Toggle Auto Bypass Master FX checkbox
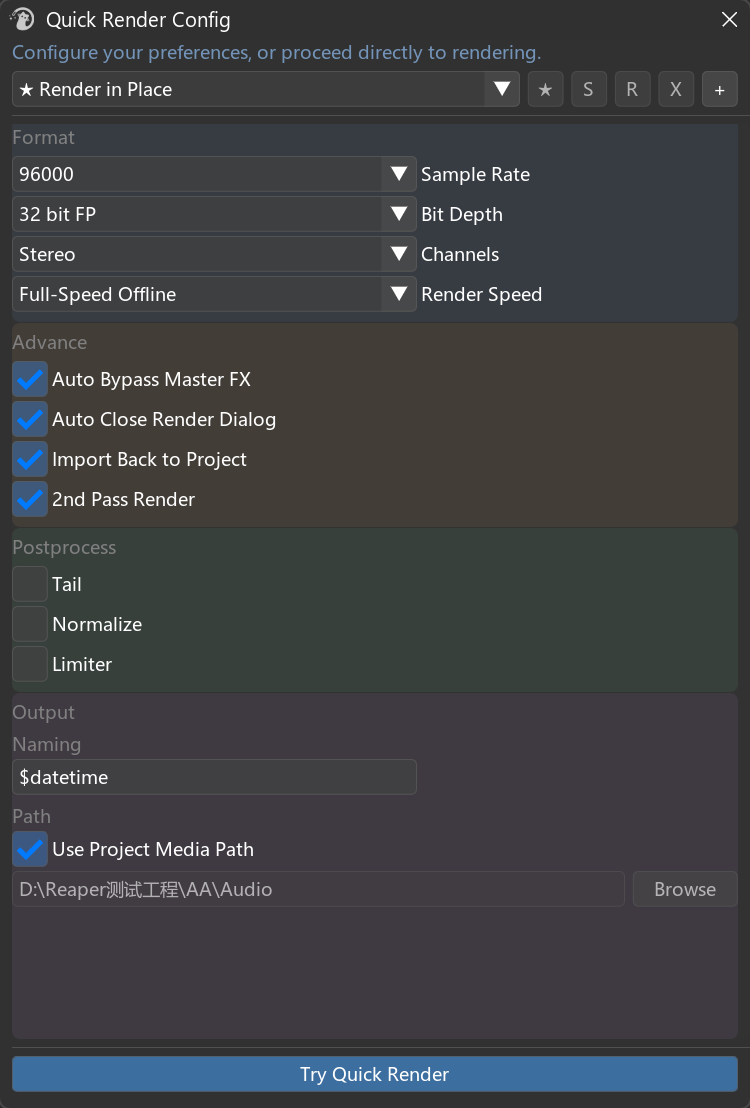 coord(30,379)
